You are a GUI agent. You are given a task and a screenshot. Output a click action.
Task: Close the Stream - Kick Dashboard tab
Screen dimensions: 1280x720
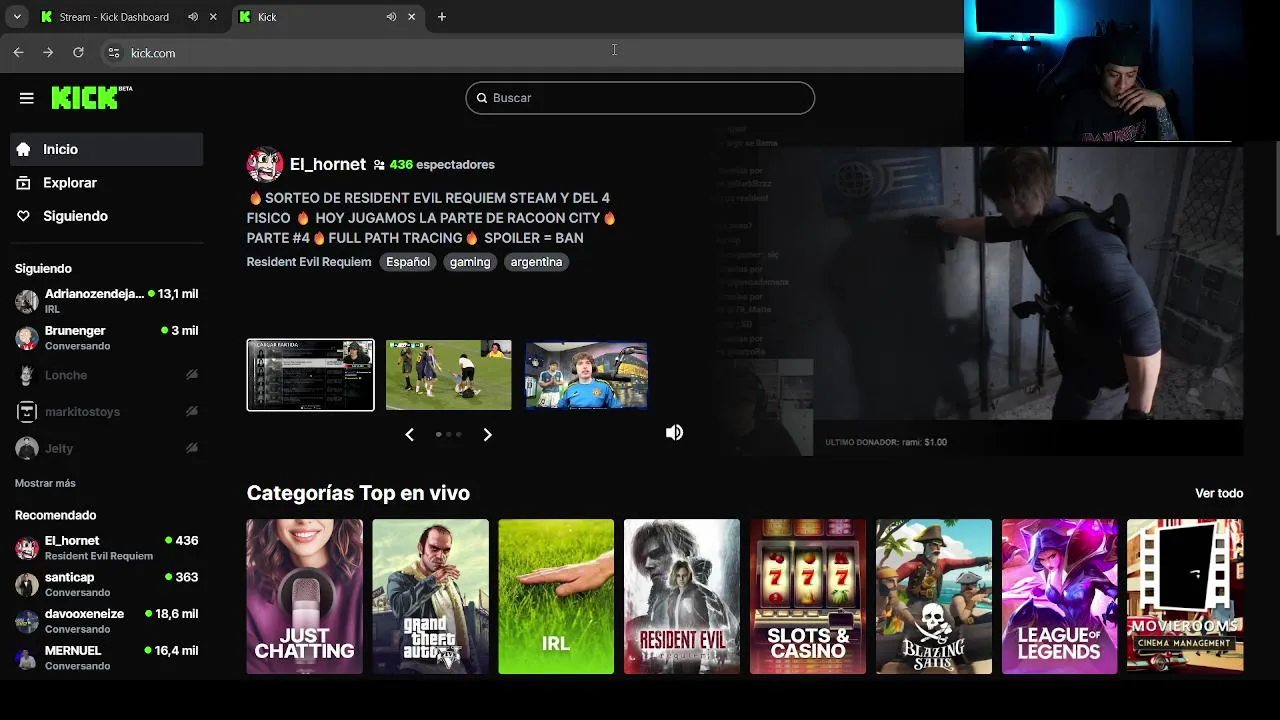point(213,17)
